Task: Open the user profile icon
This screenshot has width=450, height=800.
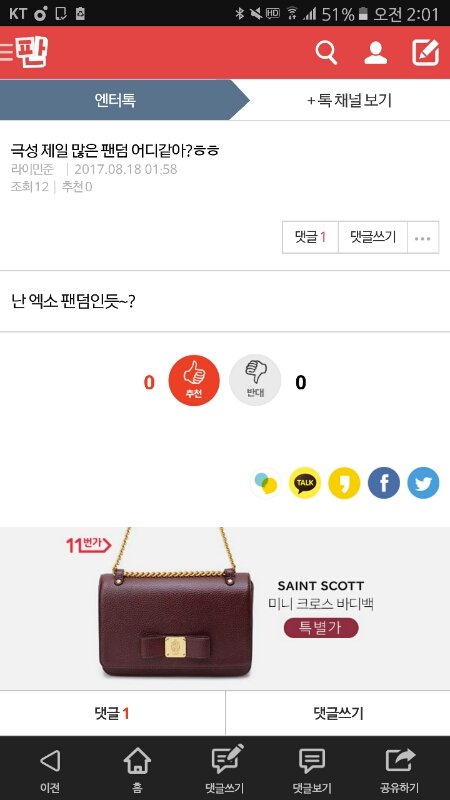Action: coord(376,53)
